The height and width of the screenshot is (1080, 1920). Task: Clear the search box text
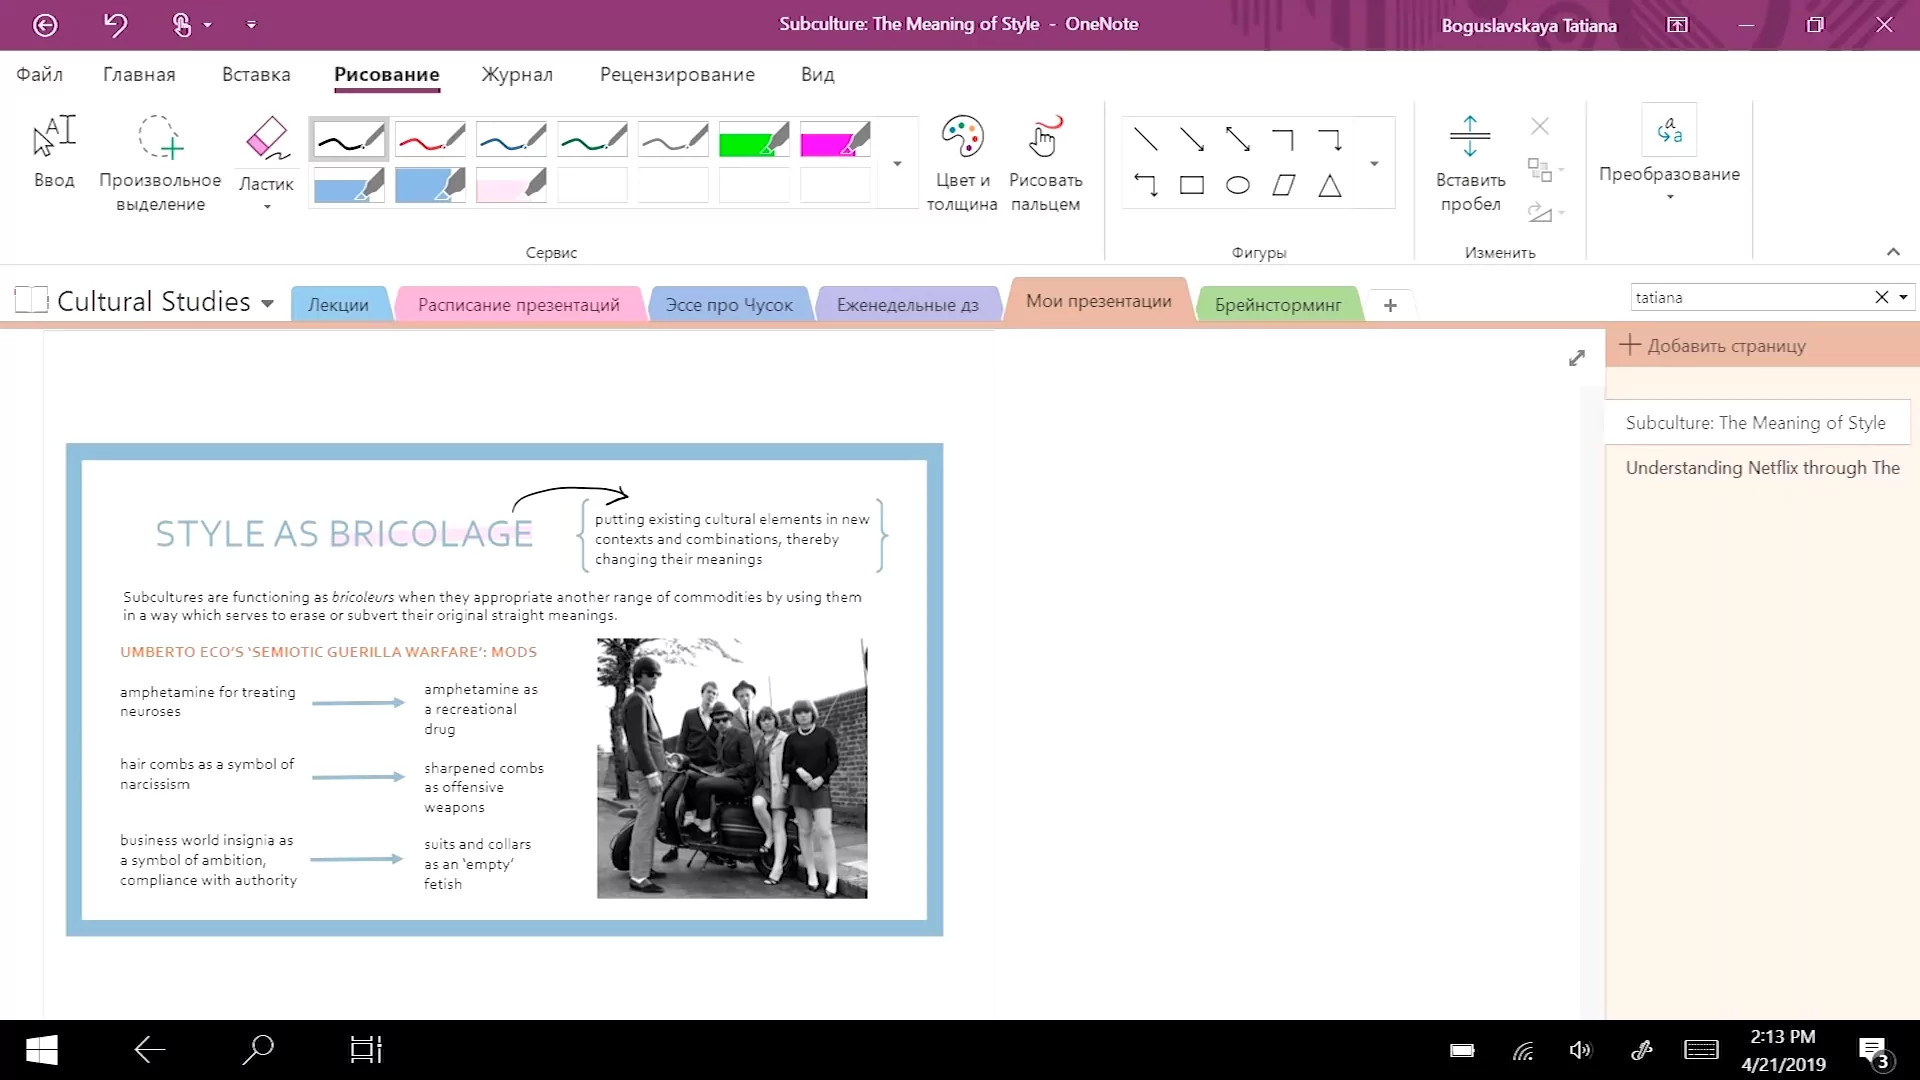tap(1881, 297)
